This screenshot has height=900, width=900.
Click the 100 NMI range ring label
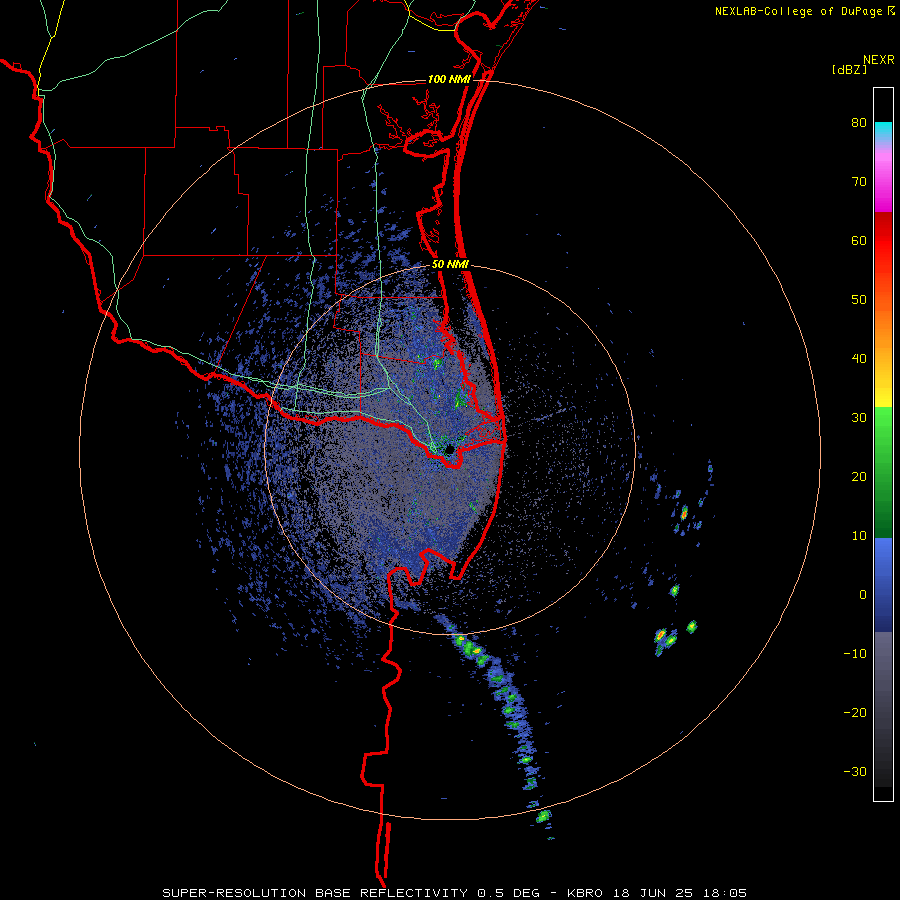(449, 79)
